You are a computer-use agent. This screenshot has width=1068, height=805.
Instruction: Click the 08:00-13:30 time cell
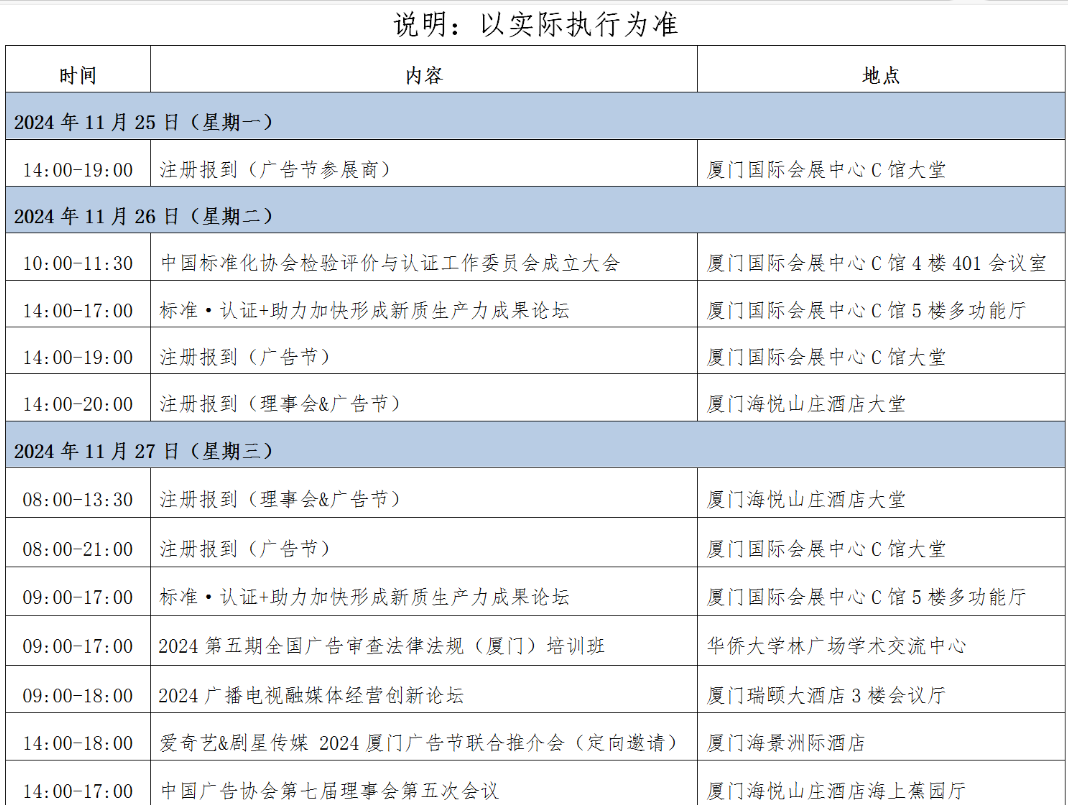click(x=78, y=500)
